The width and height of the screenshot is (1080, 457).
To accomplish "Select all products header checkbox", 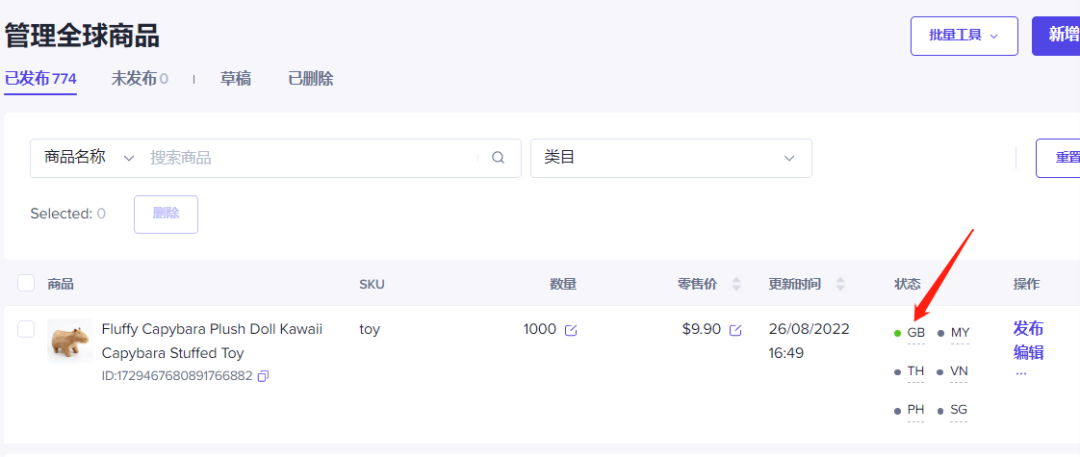I will pyautogui.click(x=26, y=284).
